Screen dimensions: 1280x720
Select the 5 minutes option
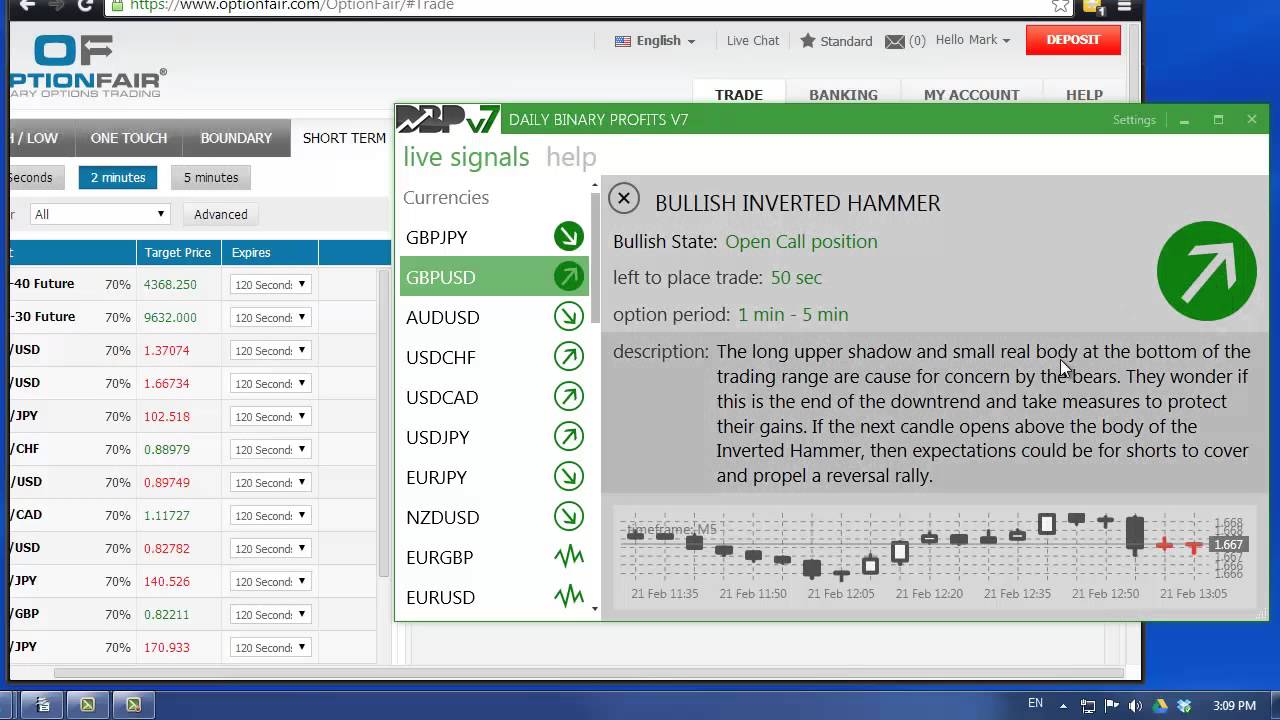click(x=211, y=177)
